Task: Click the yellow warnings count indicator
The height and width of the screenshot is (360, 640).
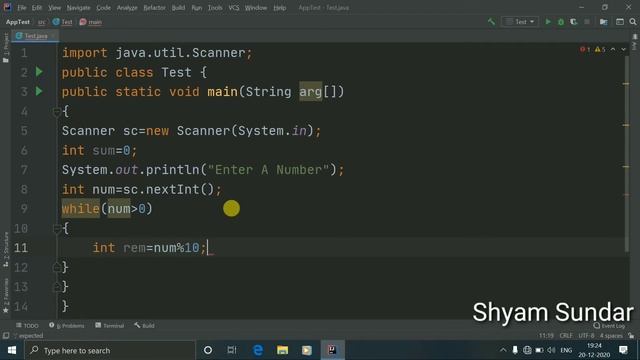Action: point(600,49)
